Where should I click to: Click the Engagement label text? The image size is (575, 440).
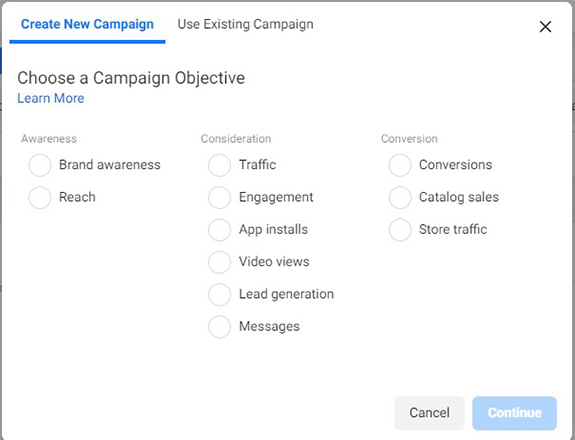tap(276, 197)
